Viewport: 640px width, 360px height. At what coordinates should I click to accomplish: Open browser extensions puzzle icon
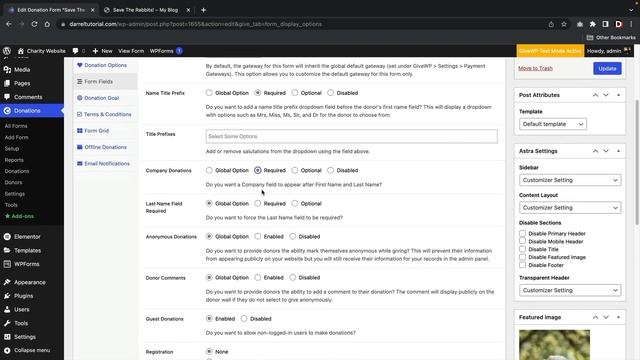click(593, 24)
